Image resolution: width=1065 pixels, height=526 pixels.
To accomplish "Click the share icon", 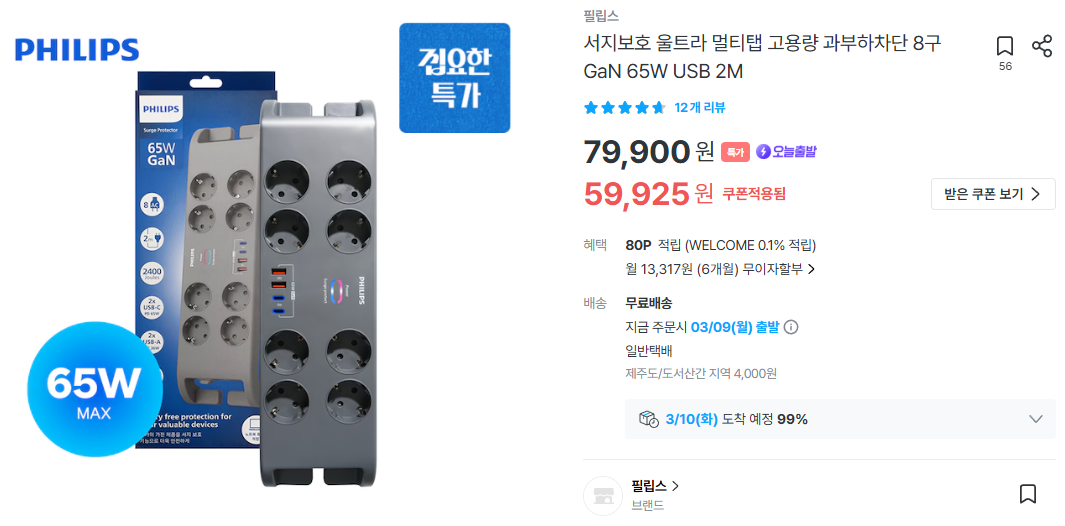I will point(1041,46).
